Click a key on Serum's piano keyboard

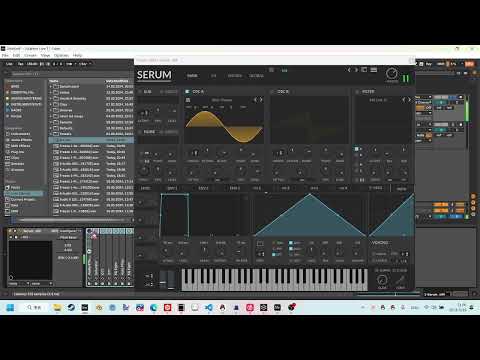coord(274,279)
